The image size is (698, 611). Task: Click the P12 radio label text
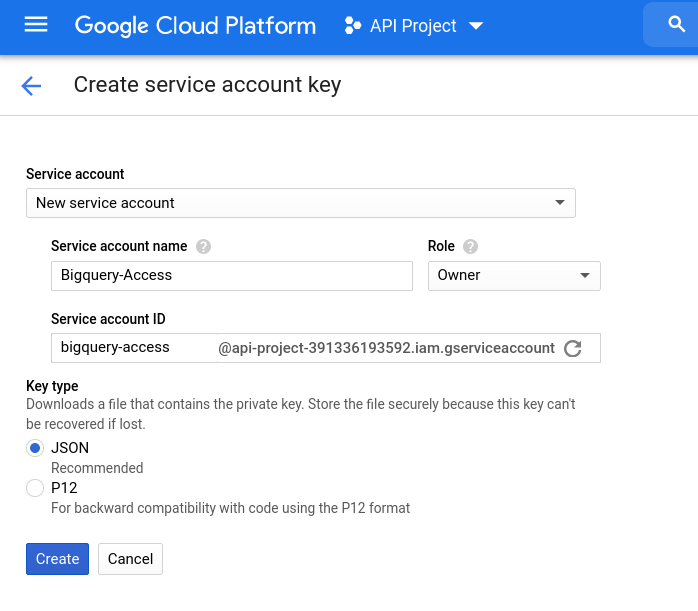click(64, 488)
